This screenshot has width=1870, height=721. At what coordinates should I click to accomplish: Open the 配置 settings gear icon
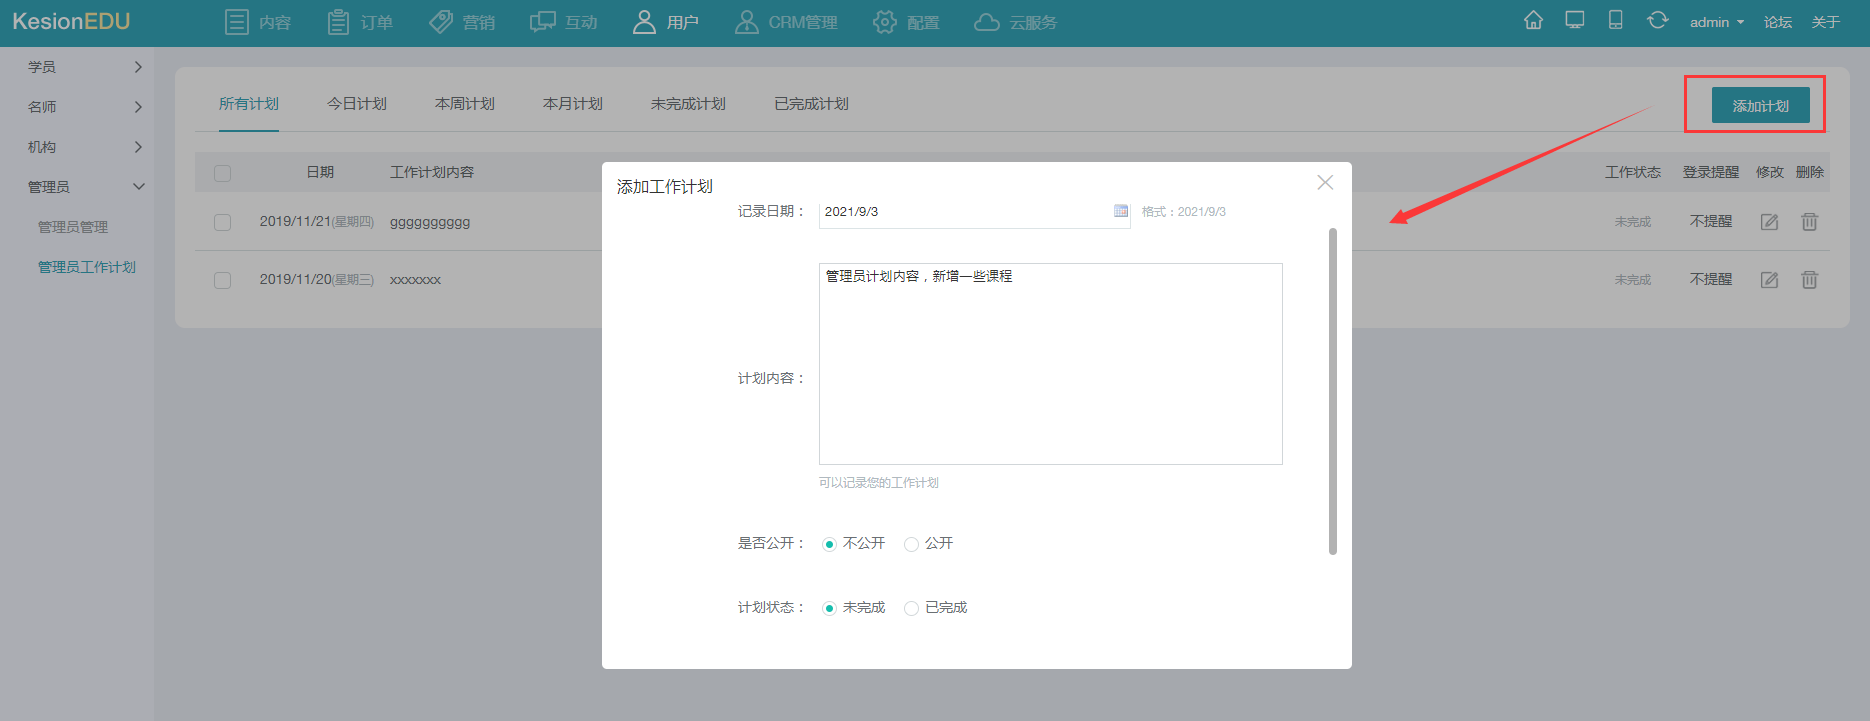(x=885, y=22)
